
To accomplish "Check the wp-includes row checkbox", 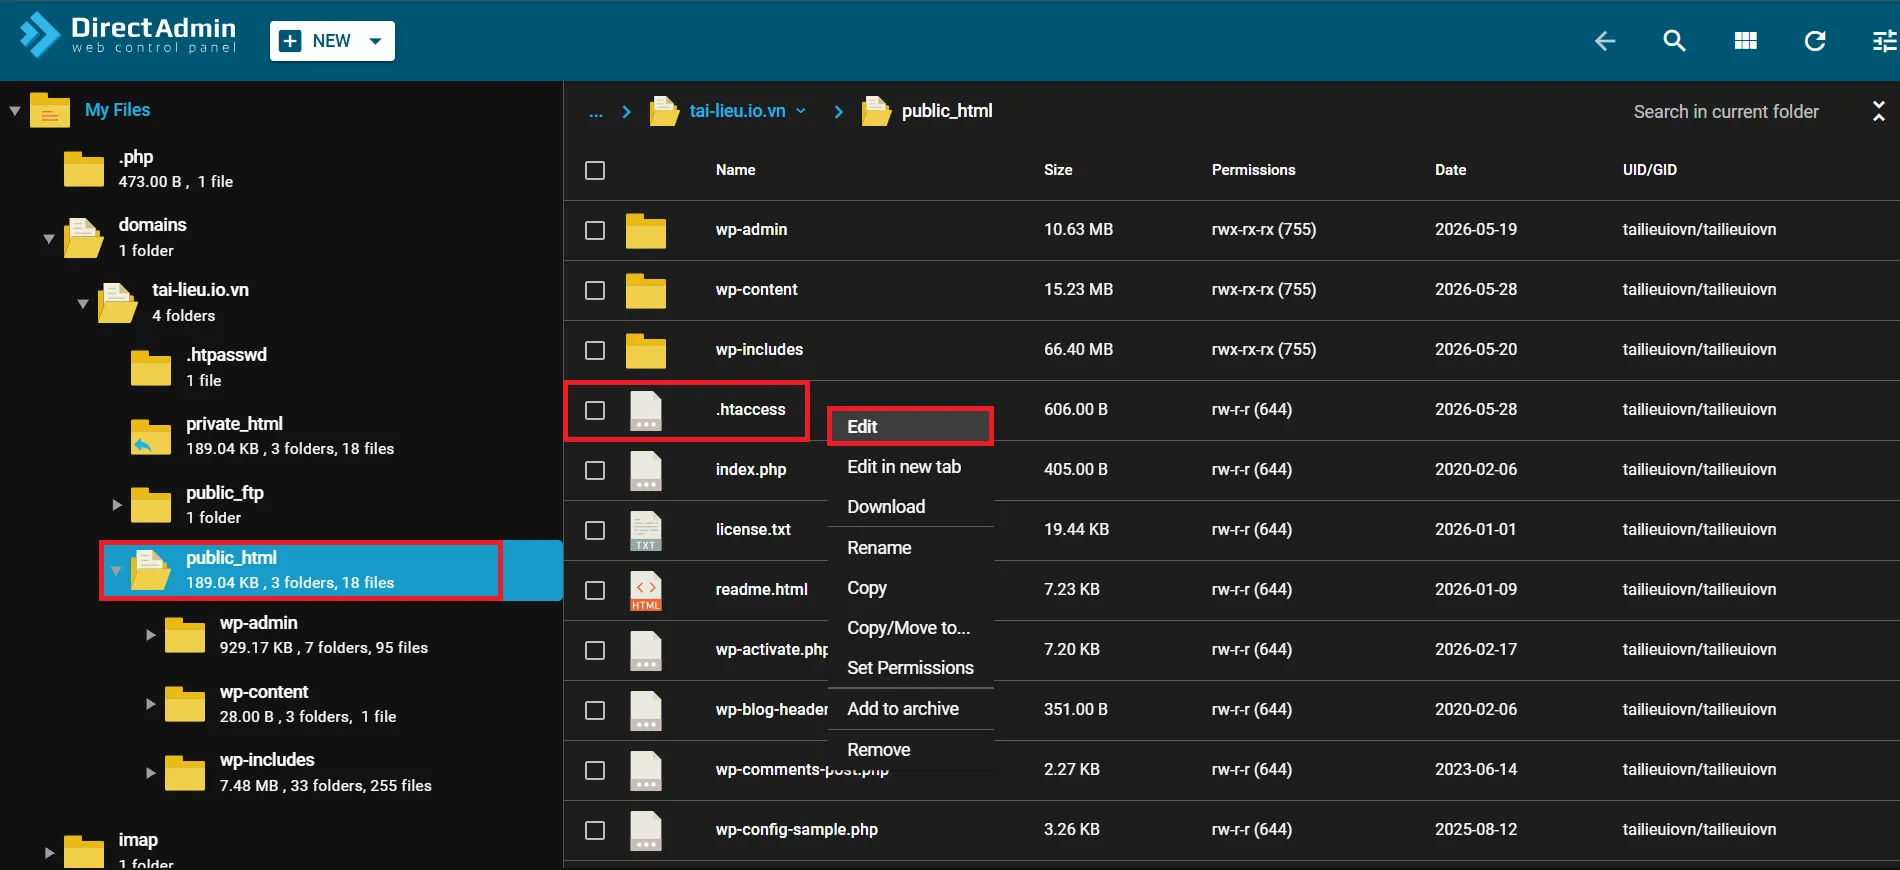I will (595, 350).
